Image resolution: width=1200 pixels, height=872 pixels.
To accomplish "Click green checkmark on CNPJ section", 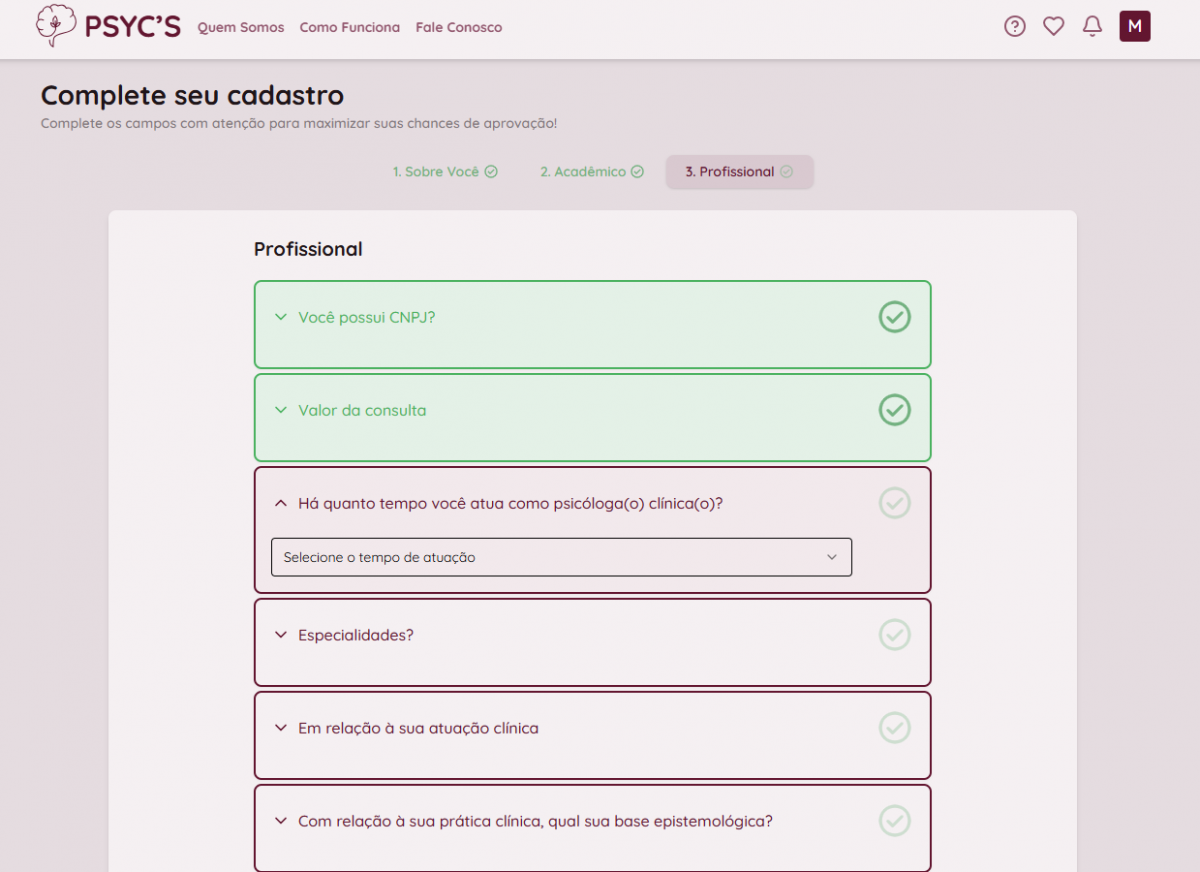I will click(894, 317).
